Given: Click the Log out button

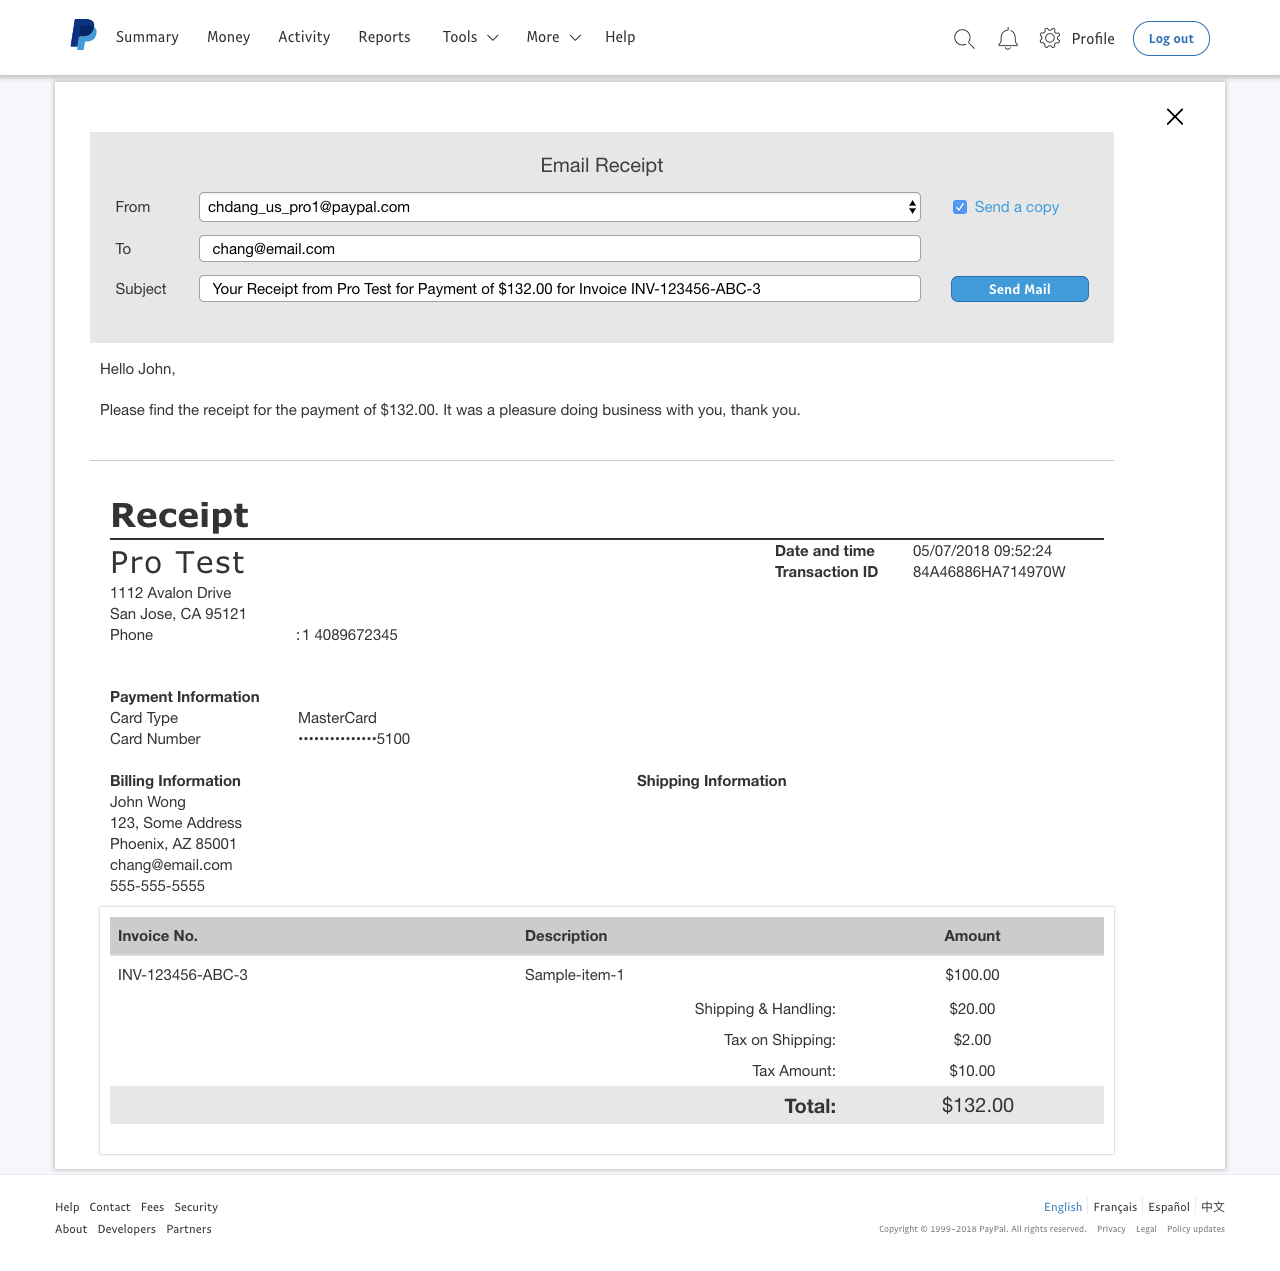Looking at the screenshot, I should [1170, 39].
